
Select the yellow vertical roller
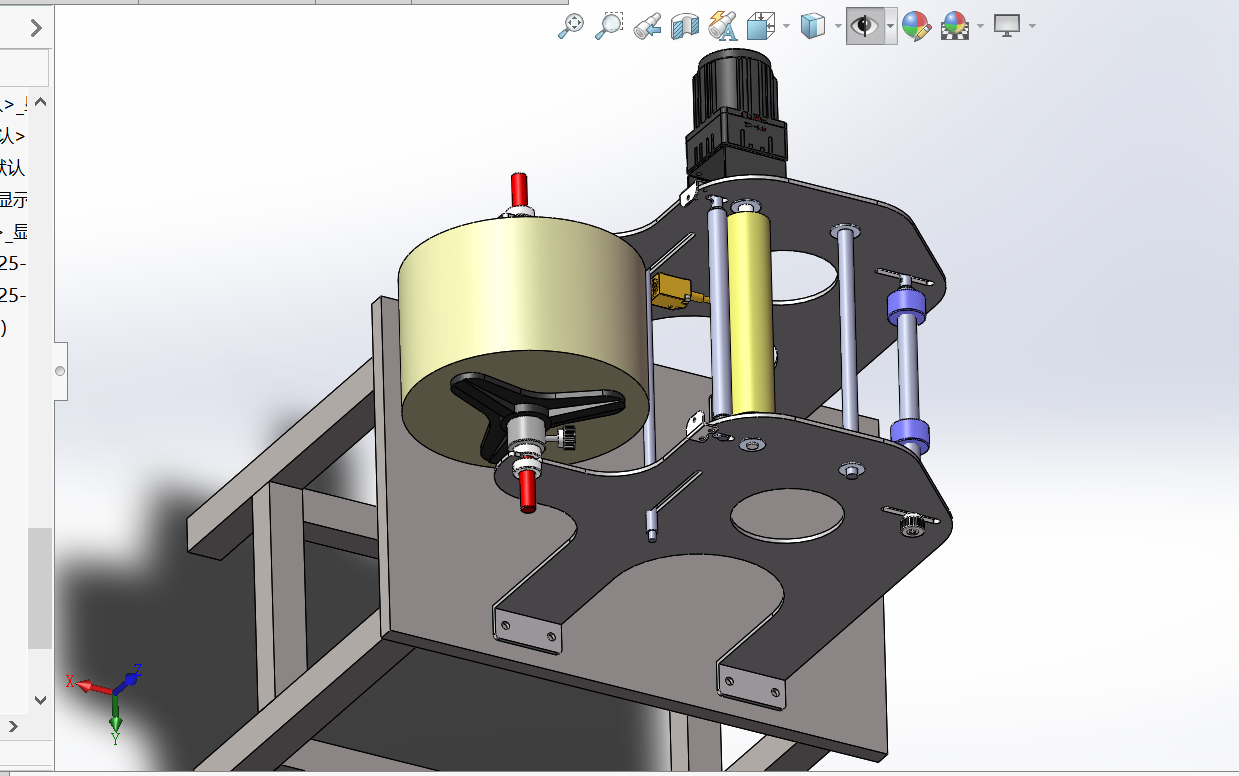(751, 312)
